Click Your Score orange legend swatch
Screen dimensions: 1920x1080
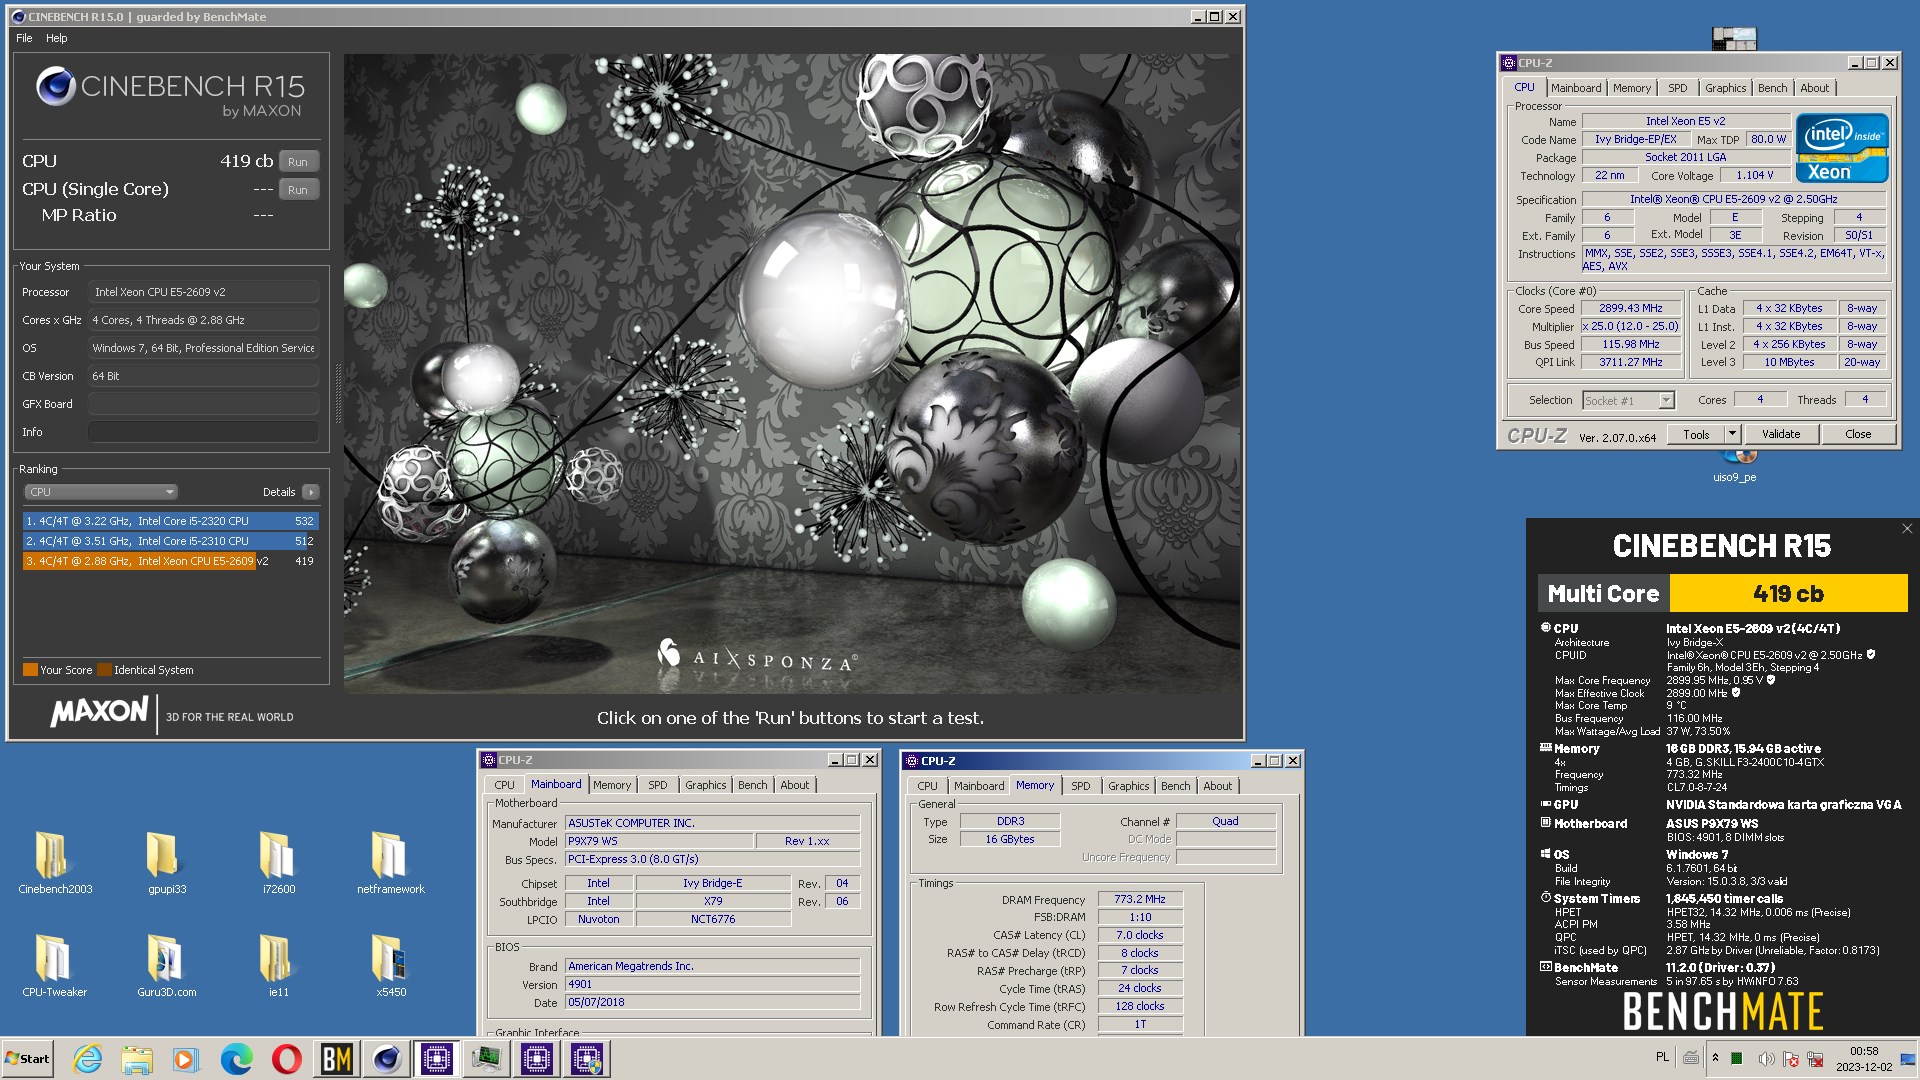pyautogui.click(x=30, y=670)
